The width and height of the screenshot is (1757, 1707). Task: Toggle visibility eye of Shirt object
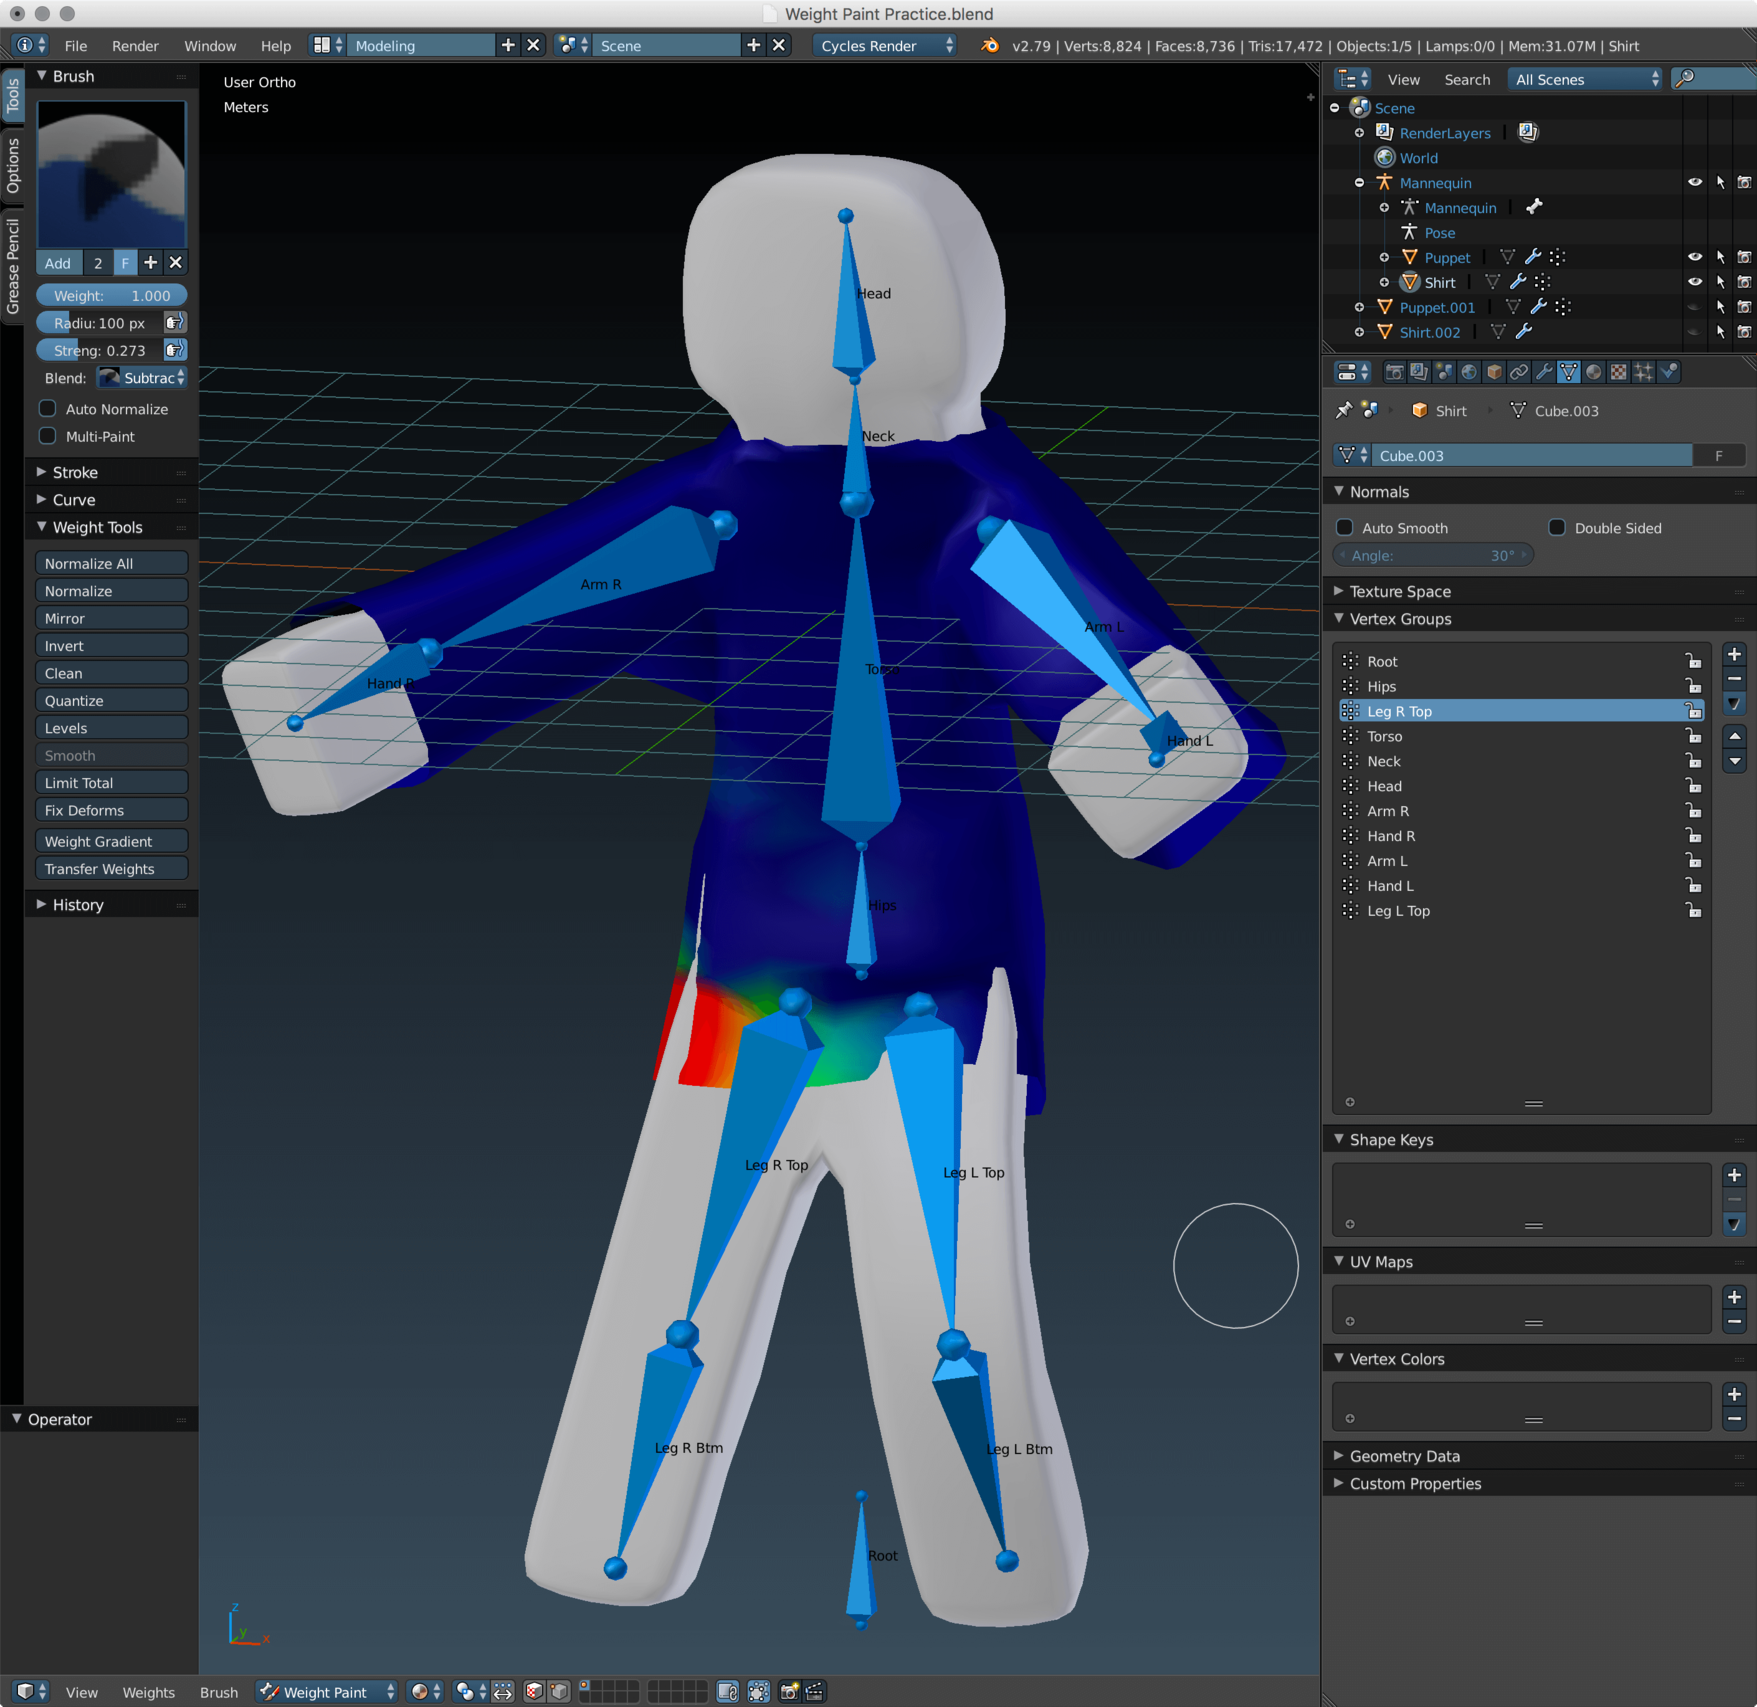point(1695,282)
